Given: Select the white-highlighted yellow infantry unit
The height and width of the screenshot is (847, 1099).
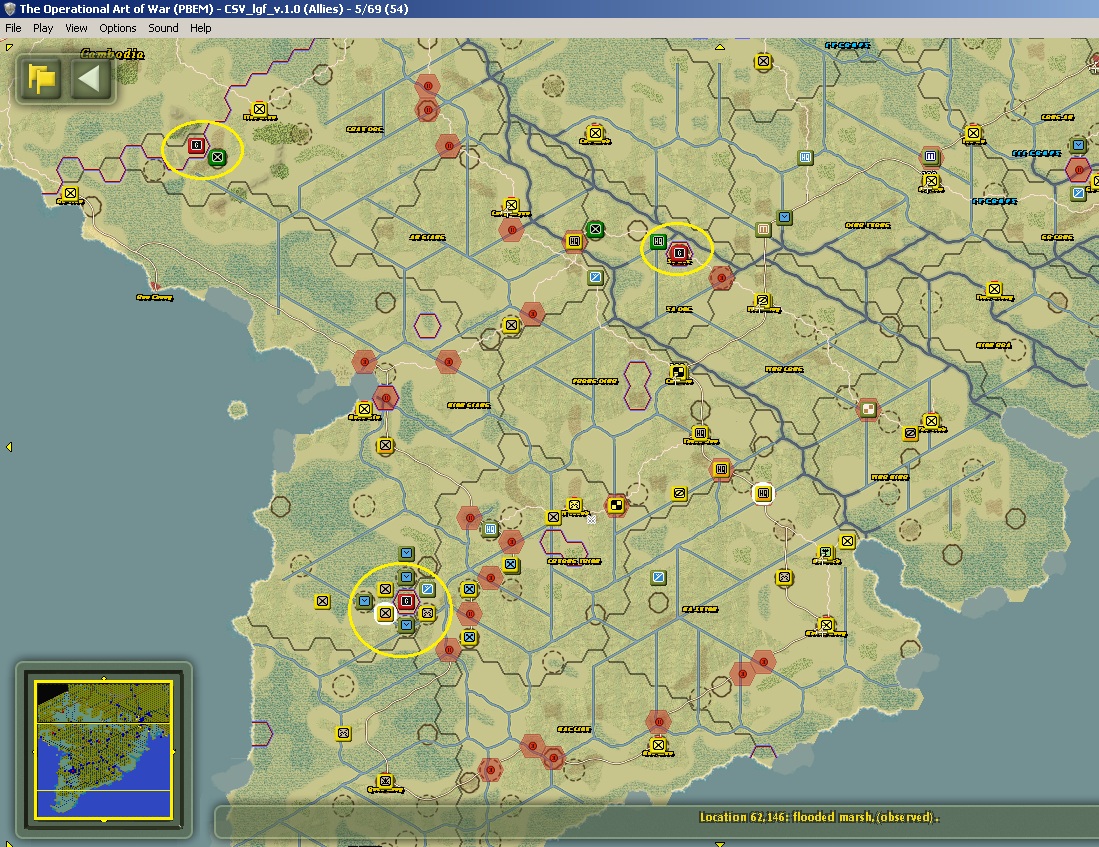Looking at the screenshot, I should click(385, 614).
